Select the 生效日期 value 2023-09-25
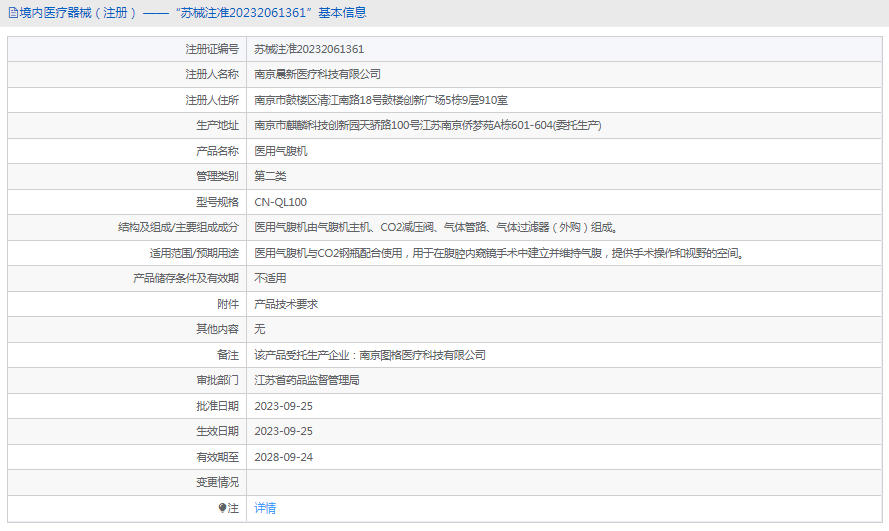889x531 pixels. (x=283, y=431)
